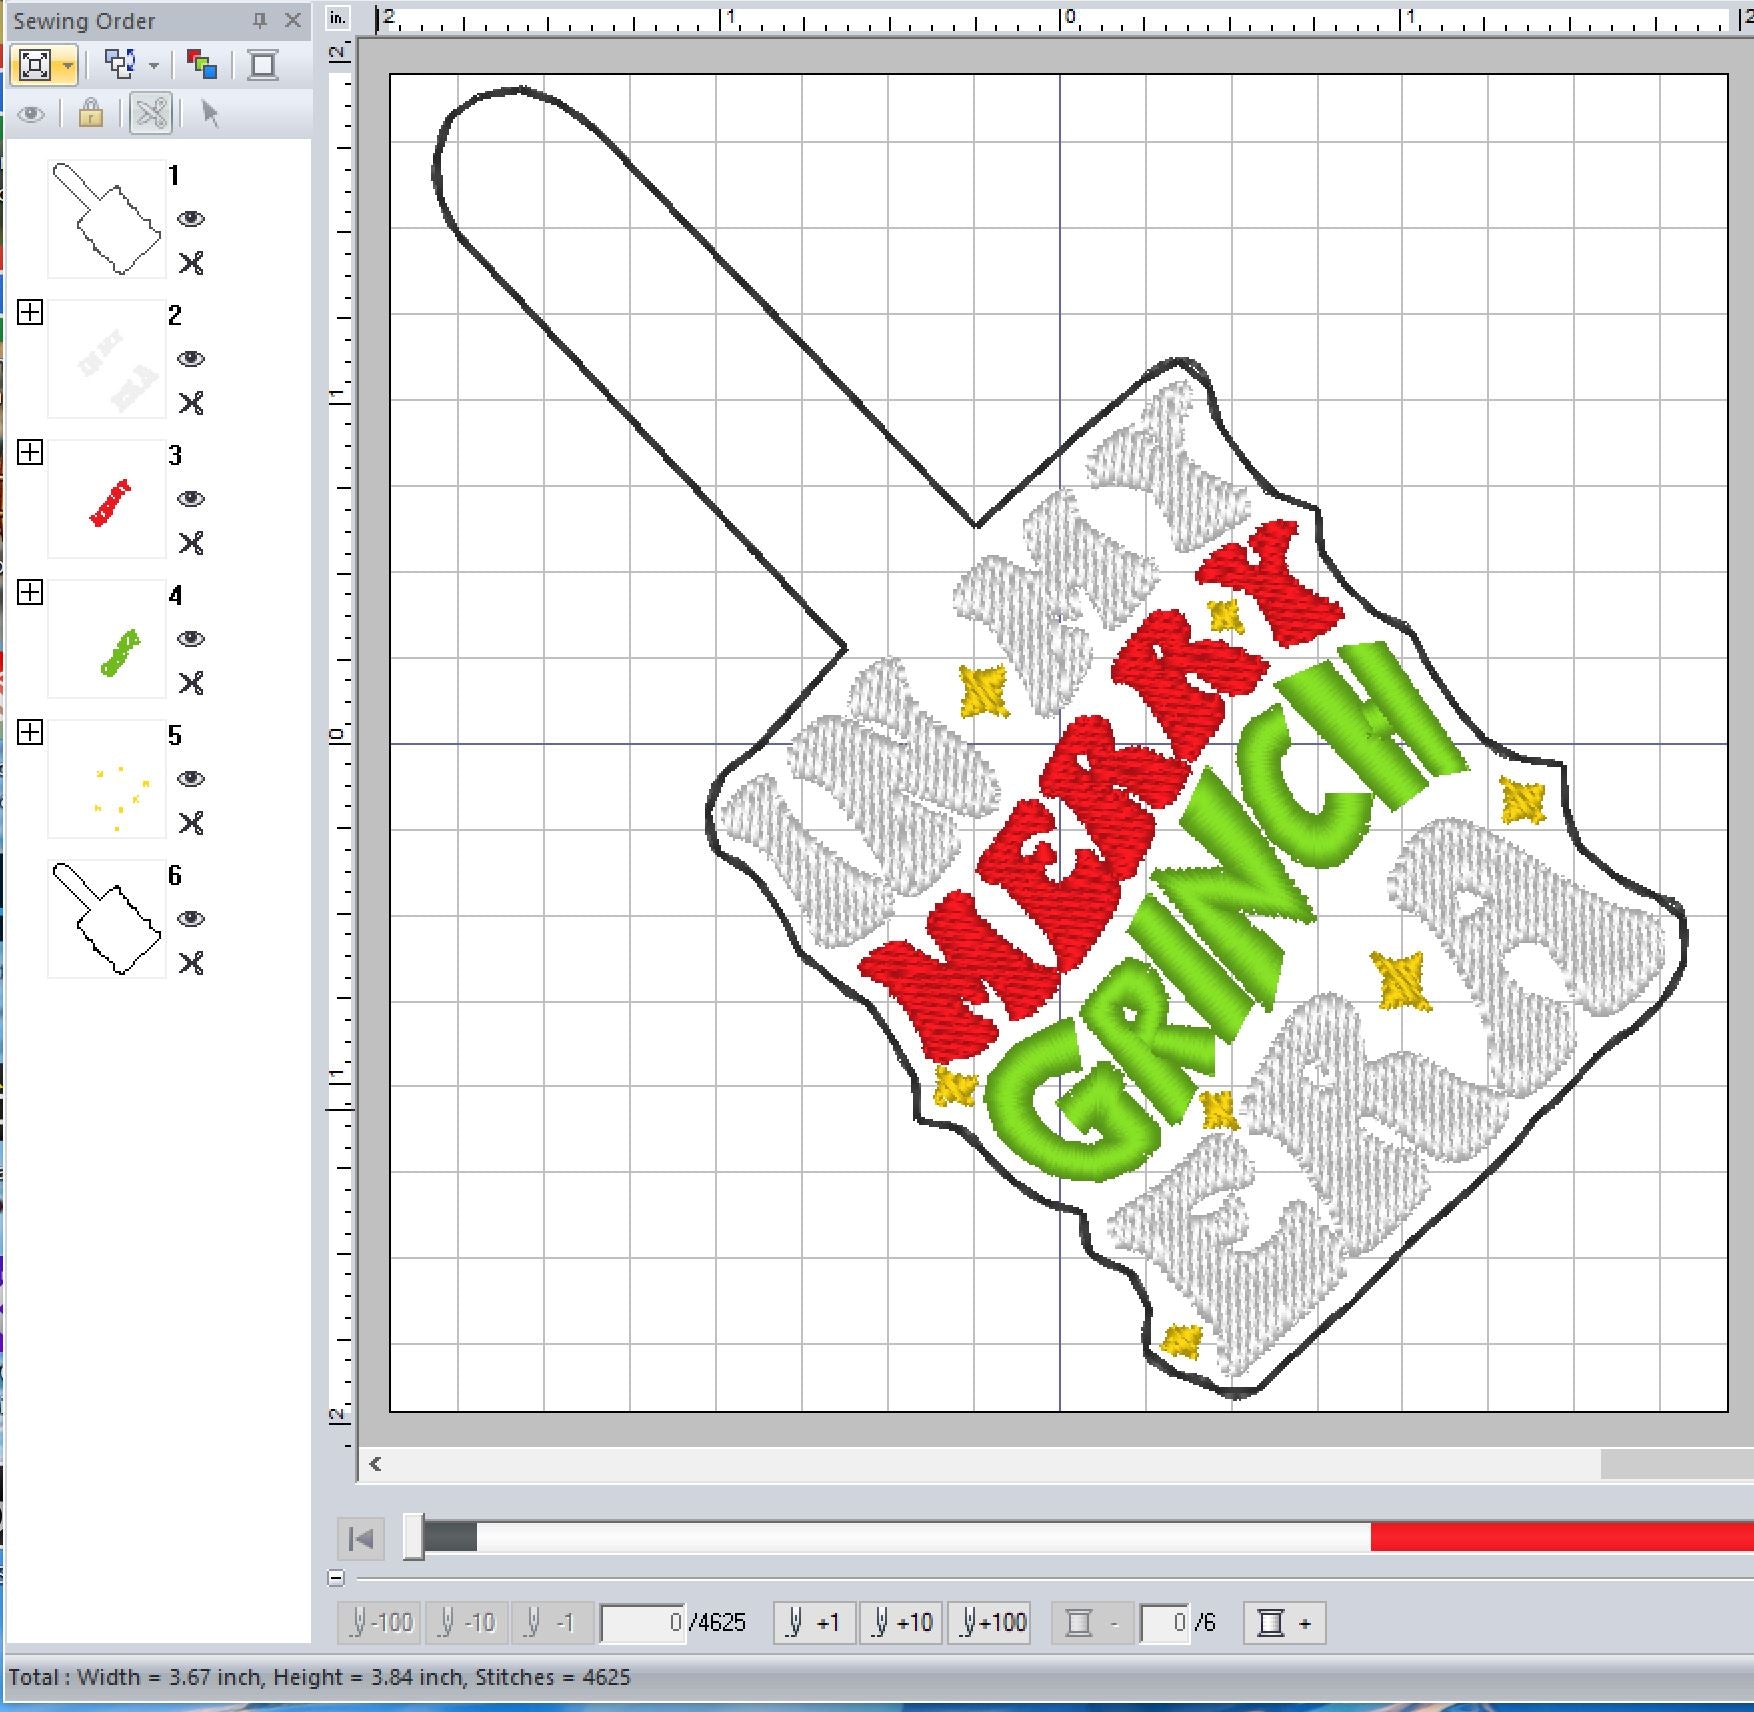Screen dimensions: 1754x1712
Task: Click the overlapping colored squares icon
Action: [202, 66]
